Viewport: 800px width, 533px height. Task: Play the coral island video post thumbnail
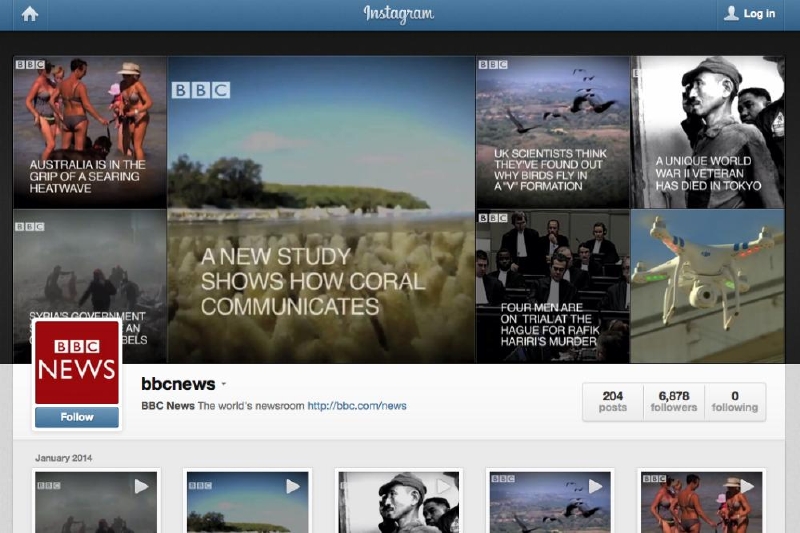(x=247, y=502)
